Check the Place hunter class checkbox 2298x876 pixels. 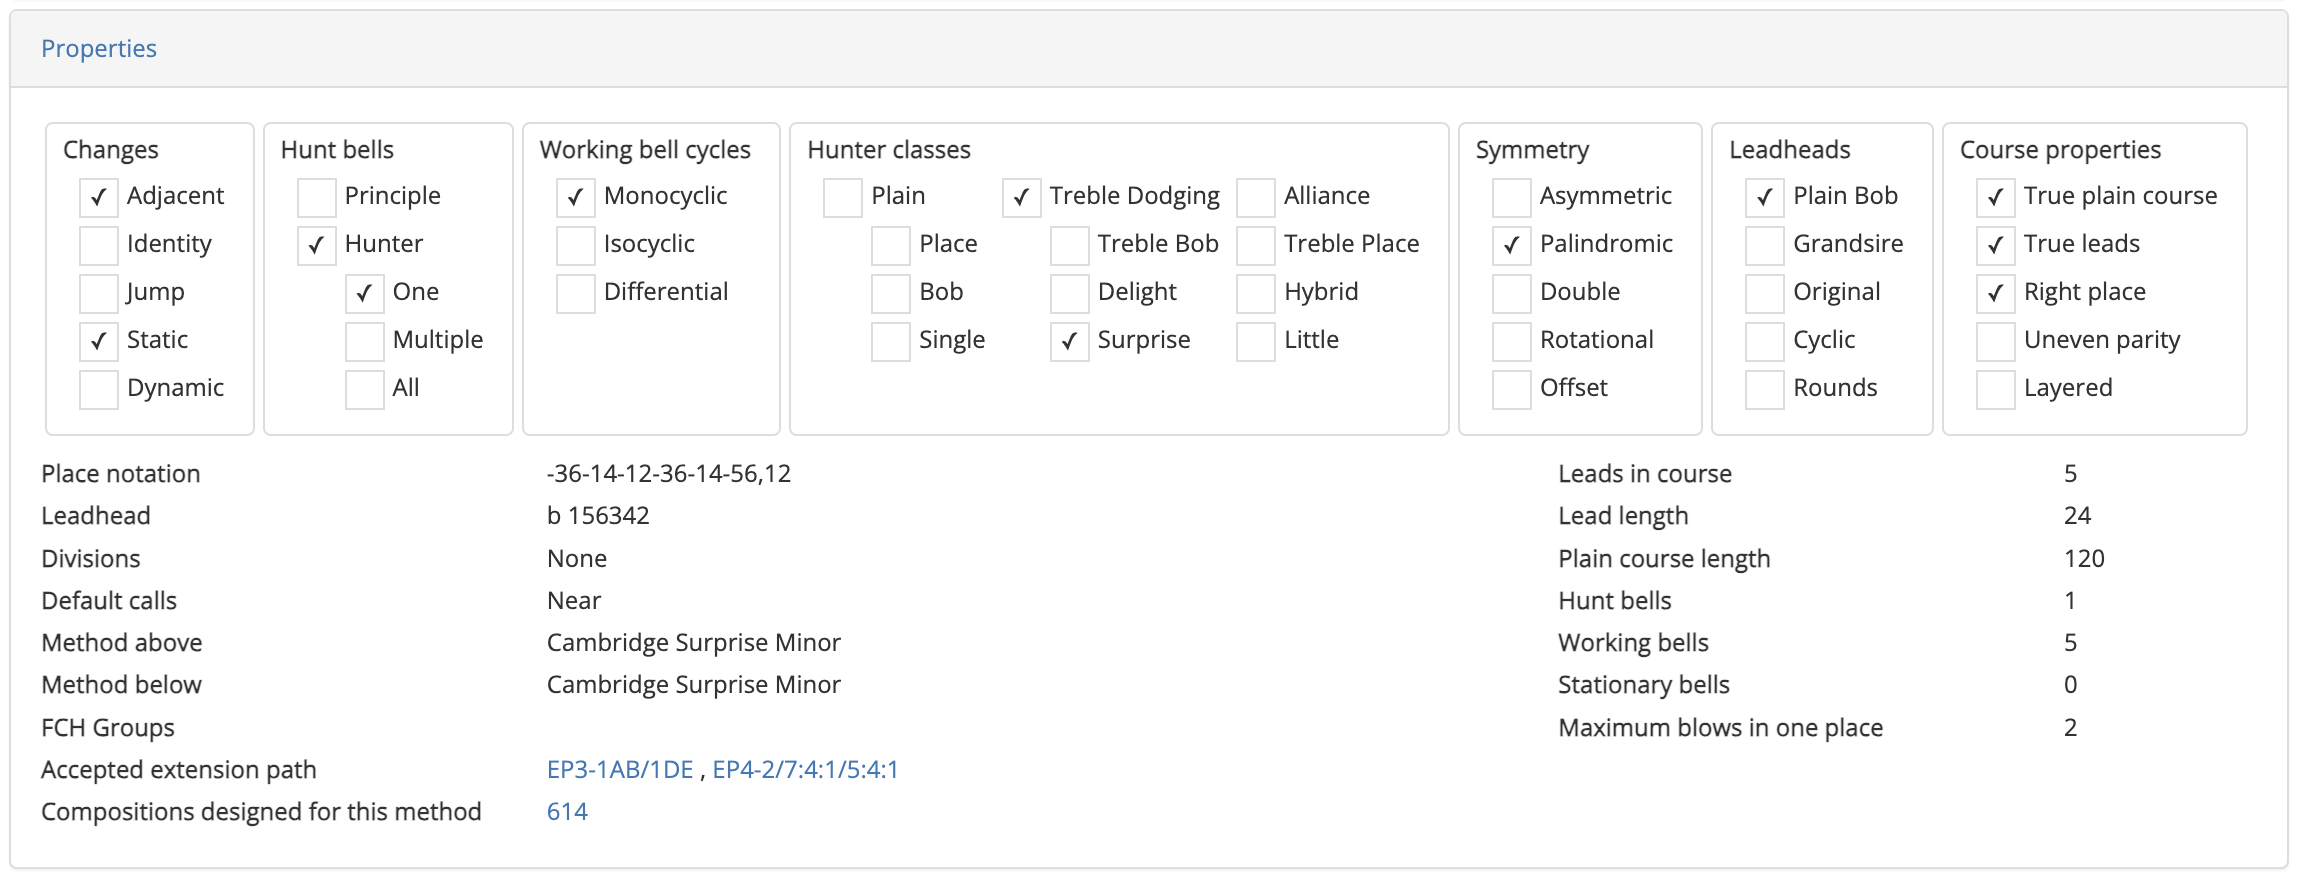pos(891,245)
